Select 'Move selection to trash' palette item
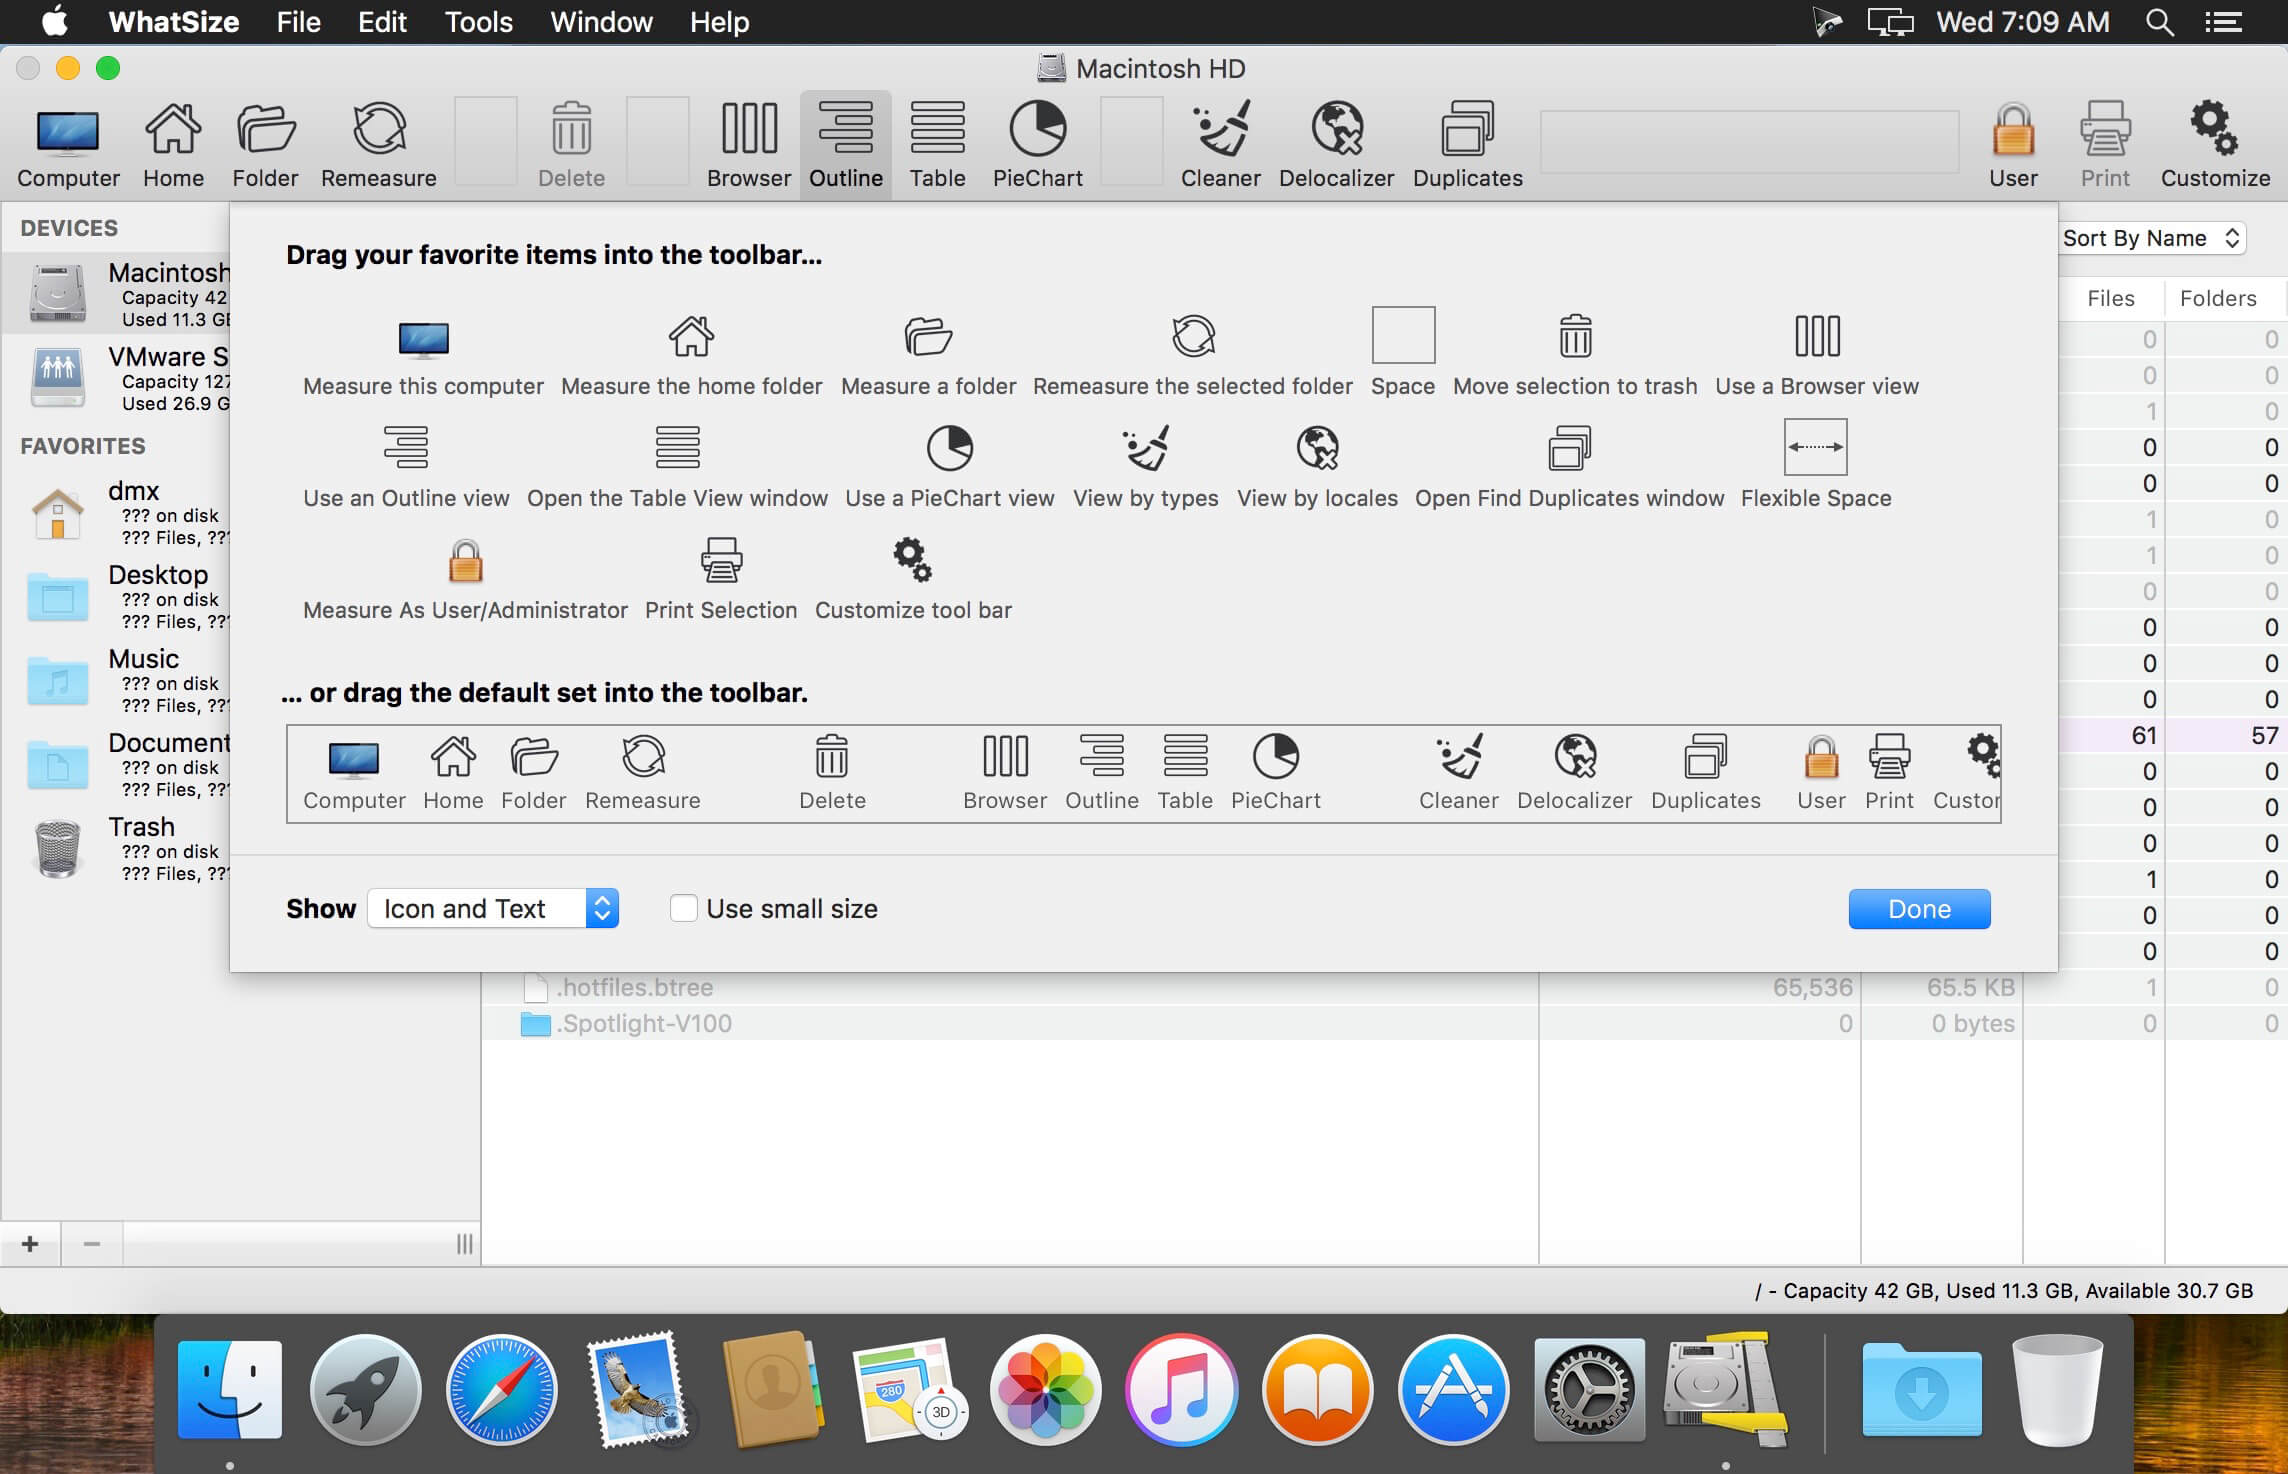This screenshot has width=2288, height=1474. pos(1575,355)
